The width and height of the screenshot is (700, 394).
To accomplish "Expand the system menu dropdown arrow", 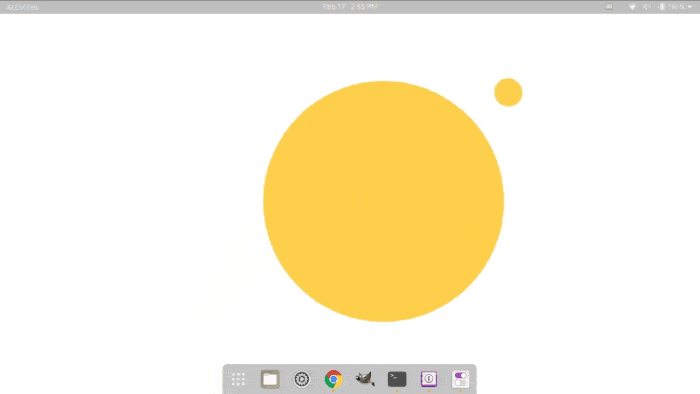I will point(690,7).
